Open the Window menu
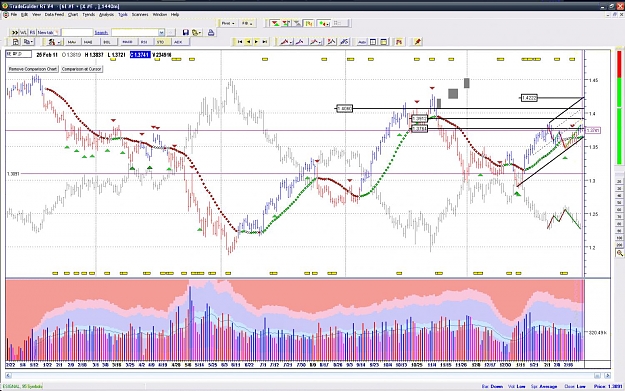The height and width of the screenshot is (391, 625). 160,14
